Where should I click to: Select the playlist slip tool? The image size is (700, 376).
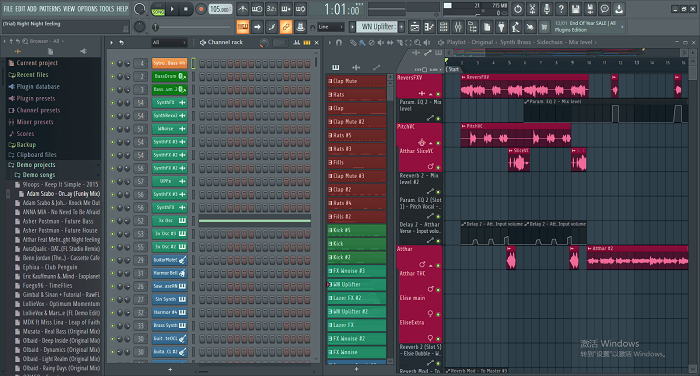coord(390,43)
